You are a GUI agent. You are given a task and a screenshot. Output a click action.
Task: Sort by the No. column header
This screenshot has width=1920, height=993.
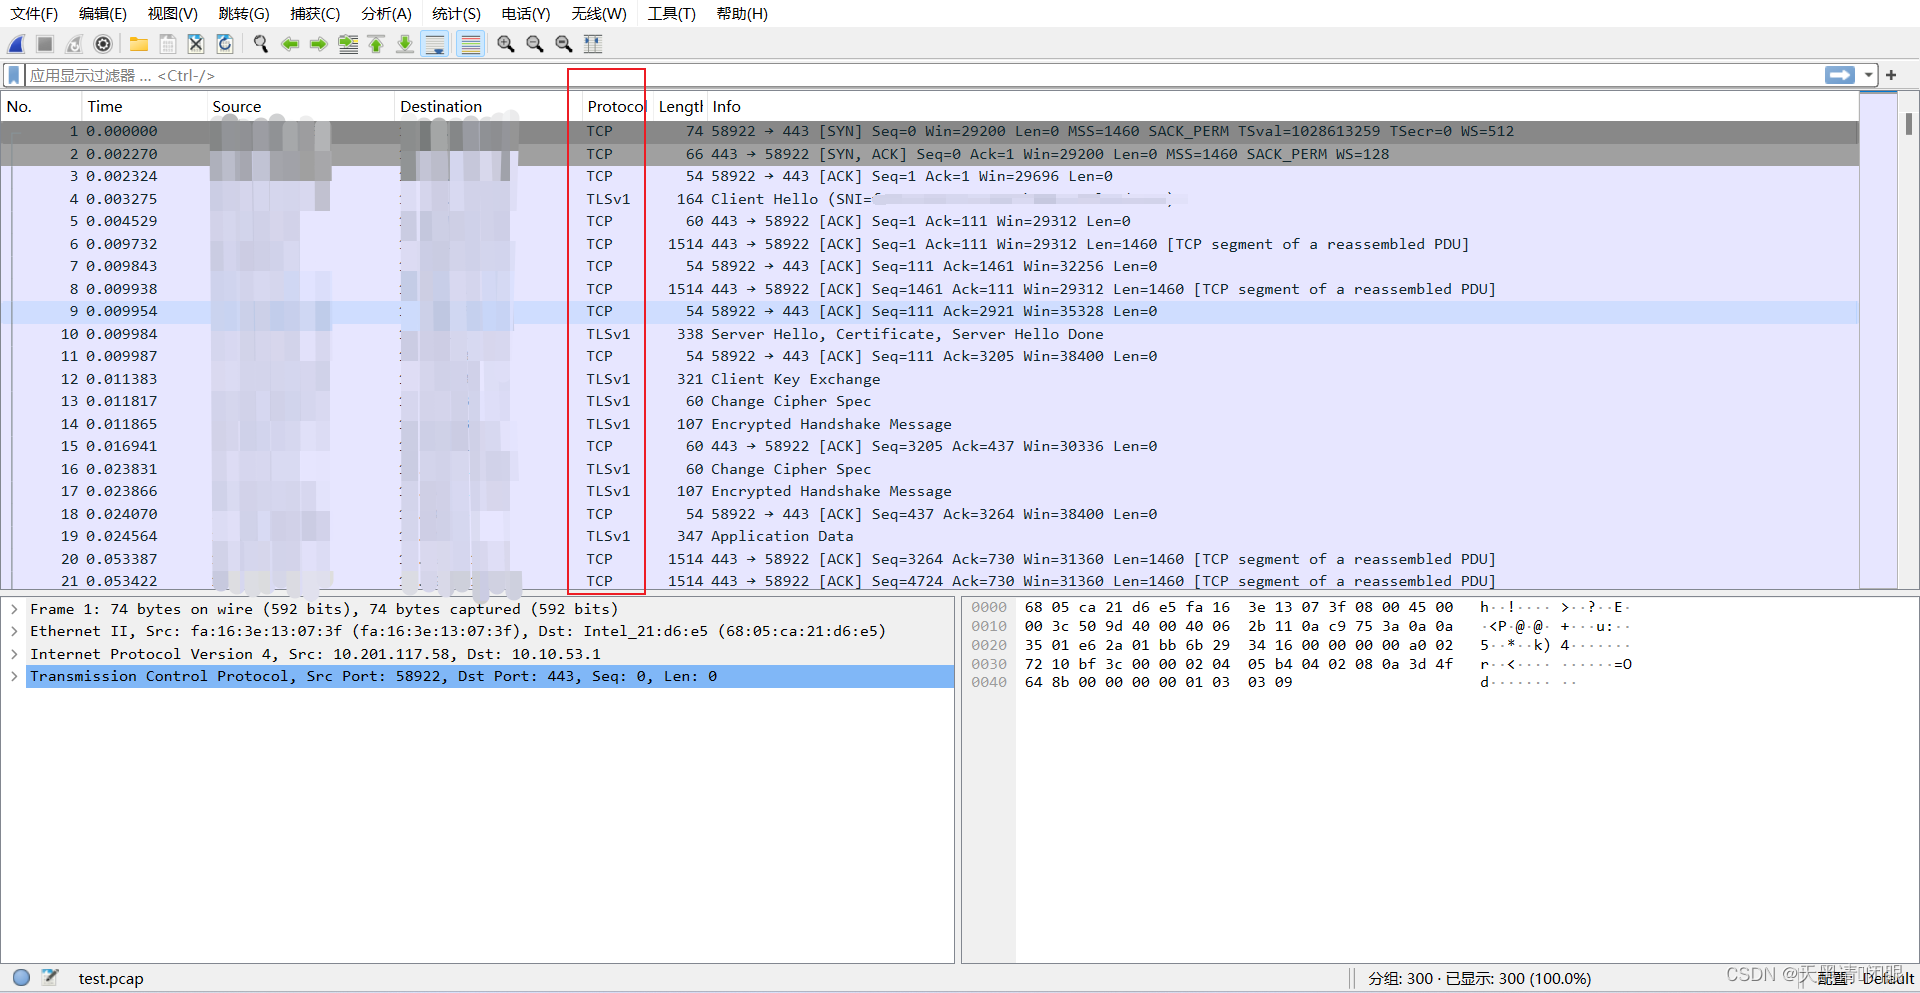(x=41, y=106)
